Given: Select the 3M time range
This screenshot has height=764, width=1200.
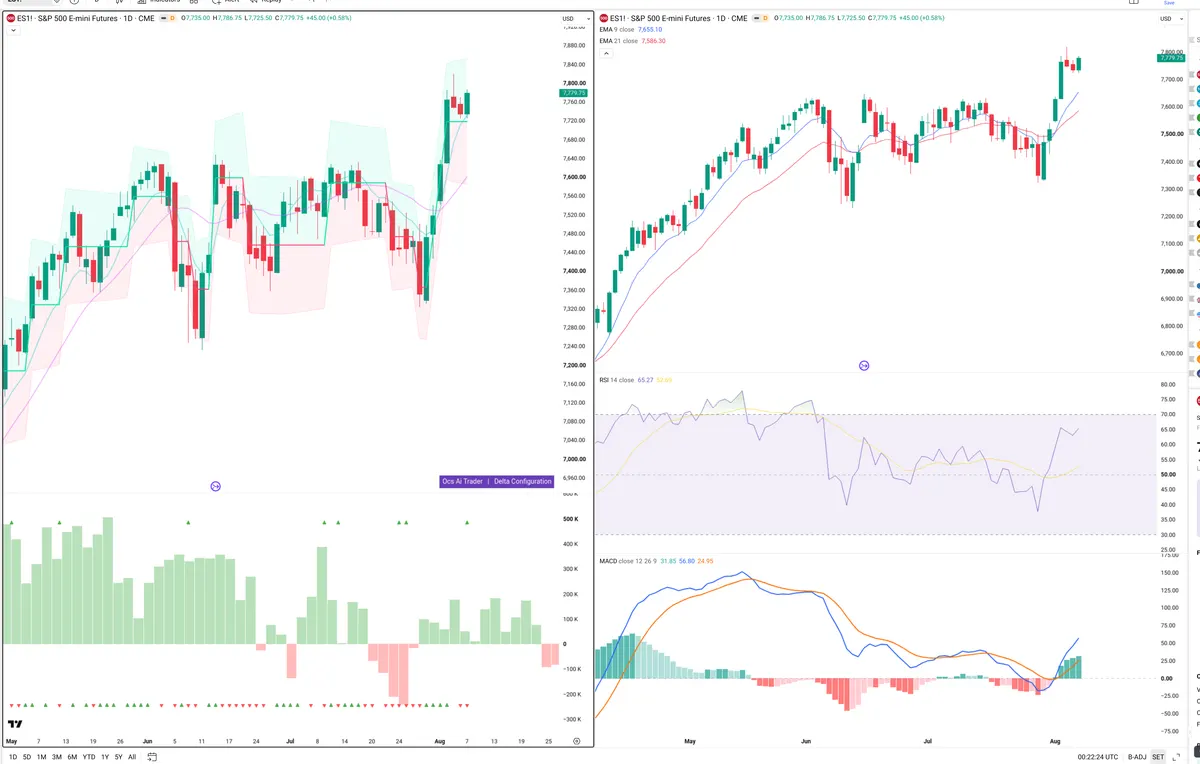Looking at the screenshot, I should (x=57, y=757).
